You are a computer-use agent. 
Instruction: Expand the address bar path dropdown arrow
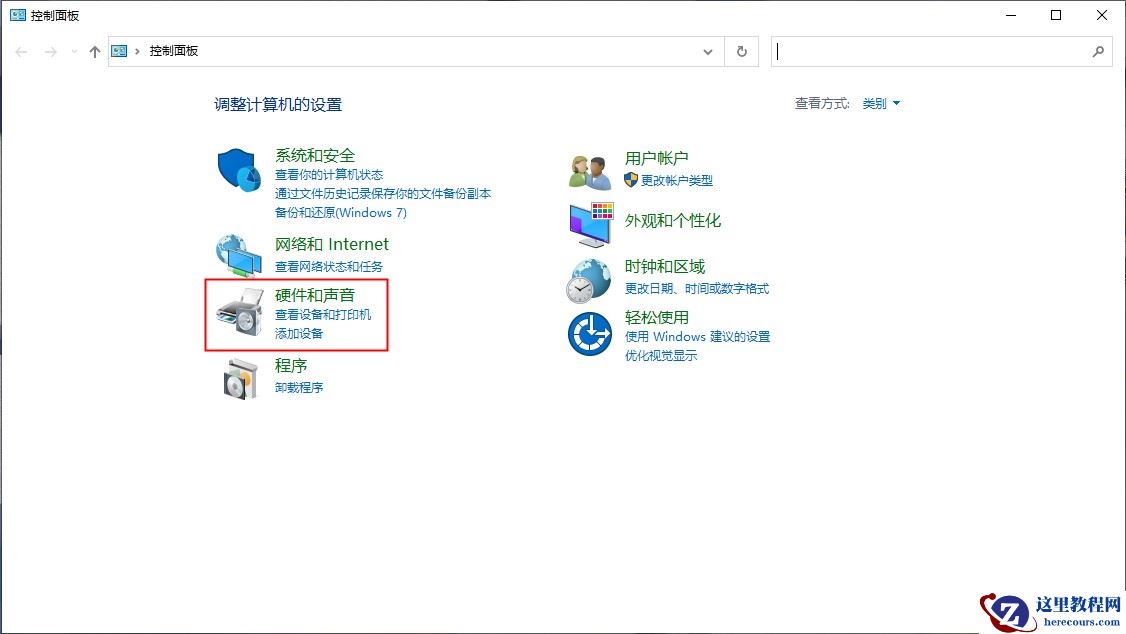[x=708, y=51]
